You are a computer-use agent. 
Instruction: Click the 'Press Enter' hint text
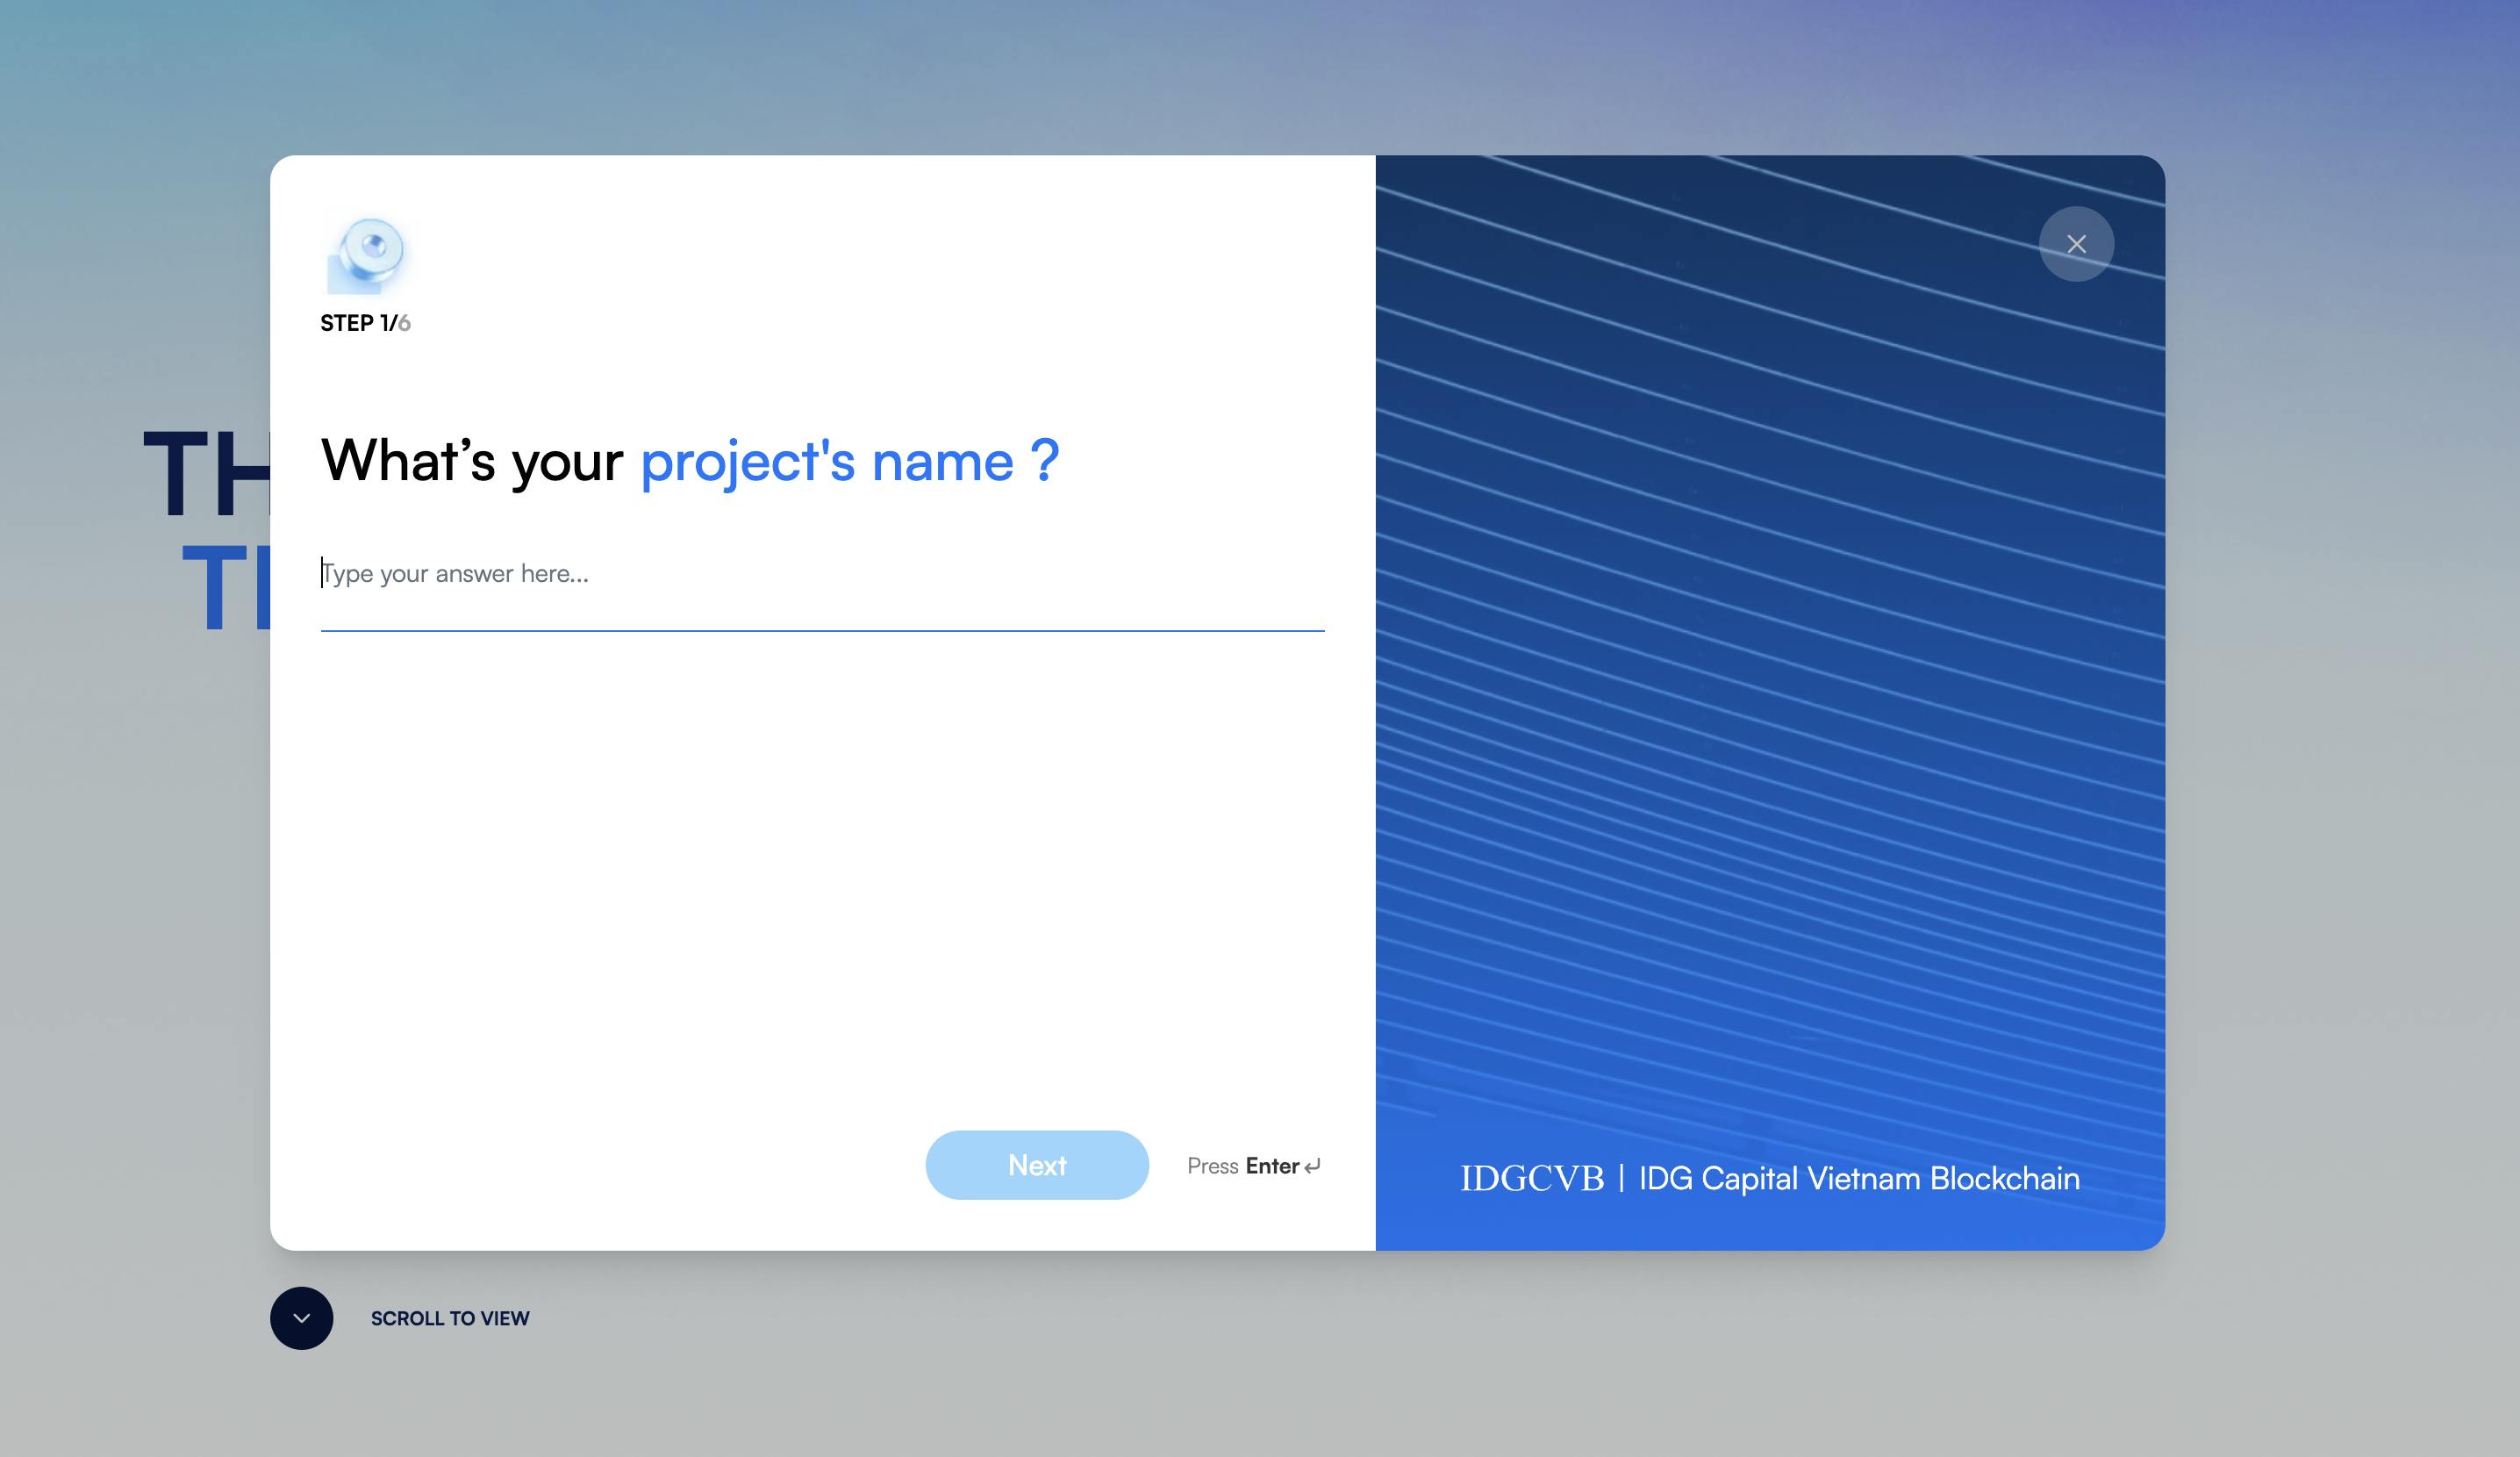click(1243, 1166)
